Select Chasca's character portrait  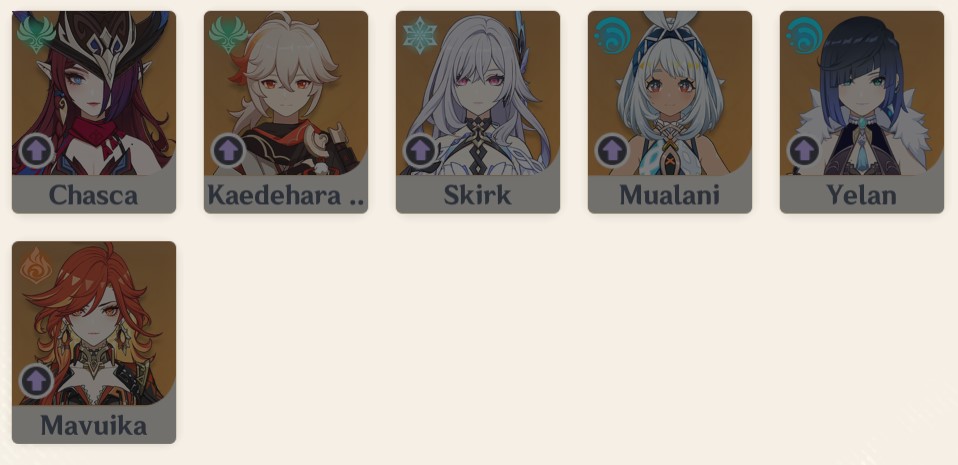click(x=94, y=93)
